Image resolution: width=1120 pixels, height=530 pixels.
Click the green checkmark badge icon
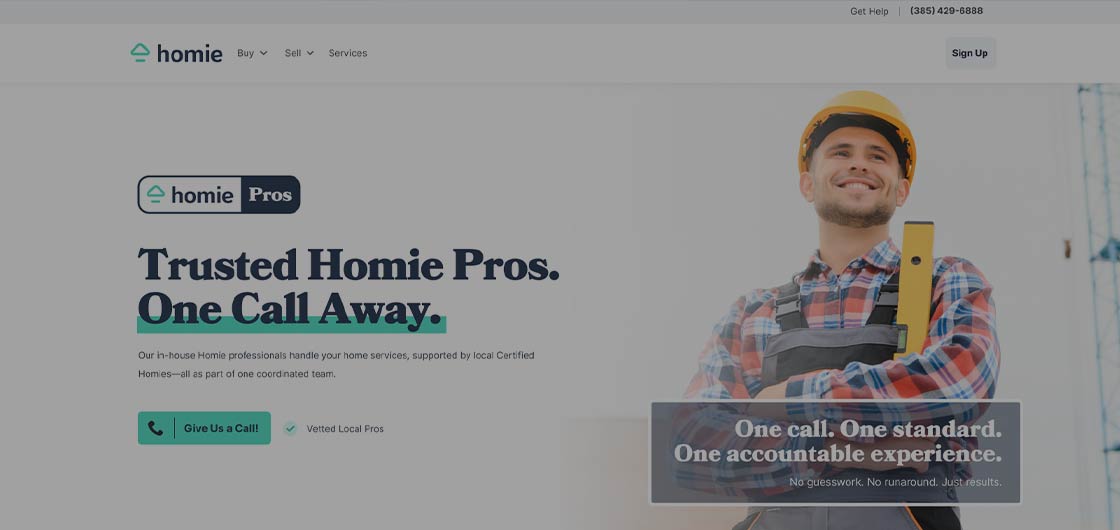290,429
